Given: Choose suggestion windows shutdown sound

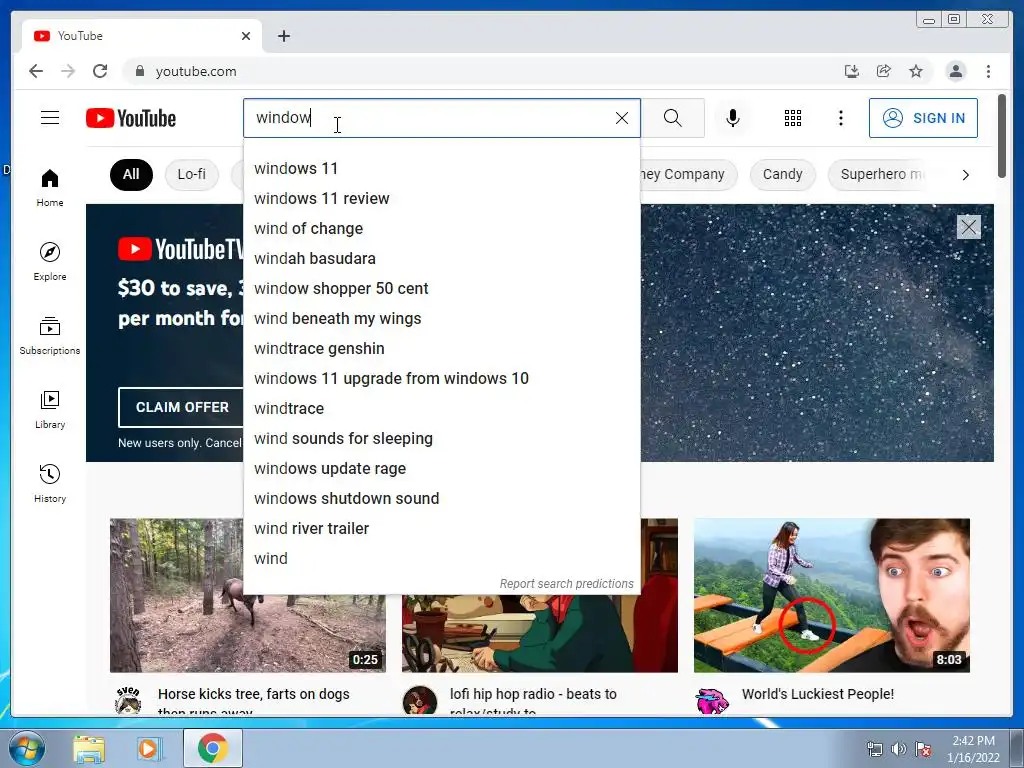Looking at the screenshot, I should [x=441, y=499].
